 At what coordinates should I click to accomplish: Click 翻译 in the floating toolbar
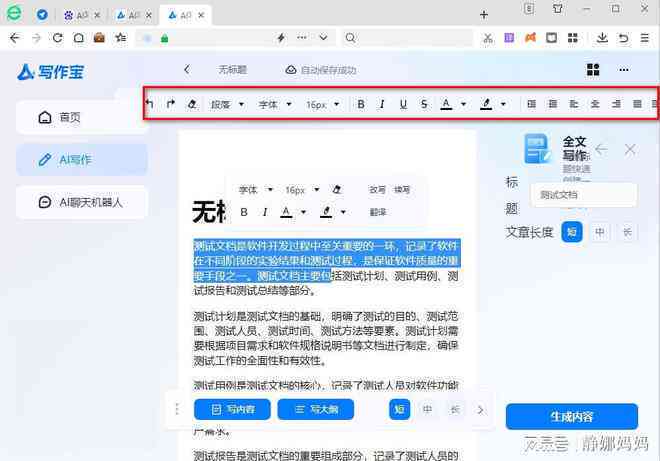click(378, 212)
